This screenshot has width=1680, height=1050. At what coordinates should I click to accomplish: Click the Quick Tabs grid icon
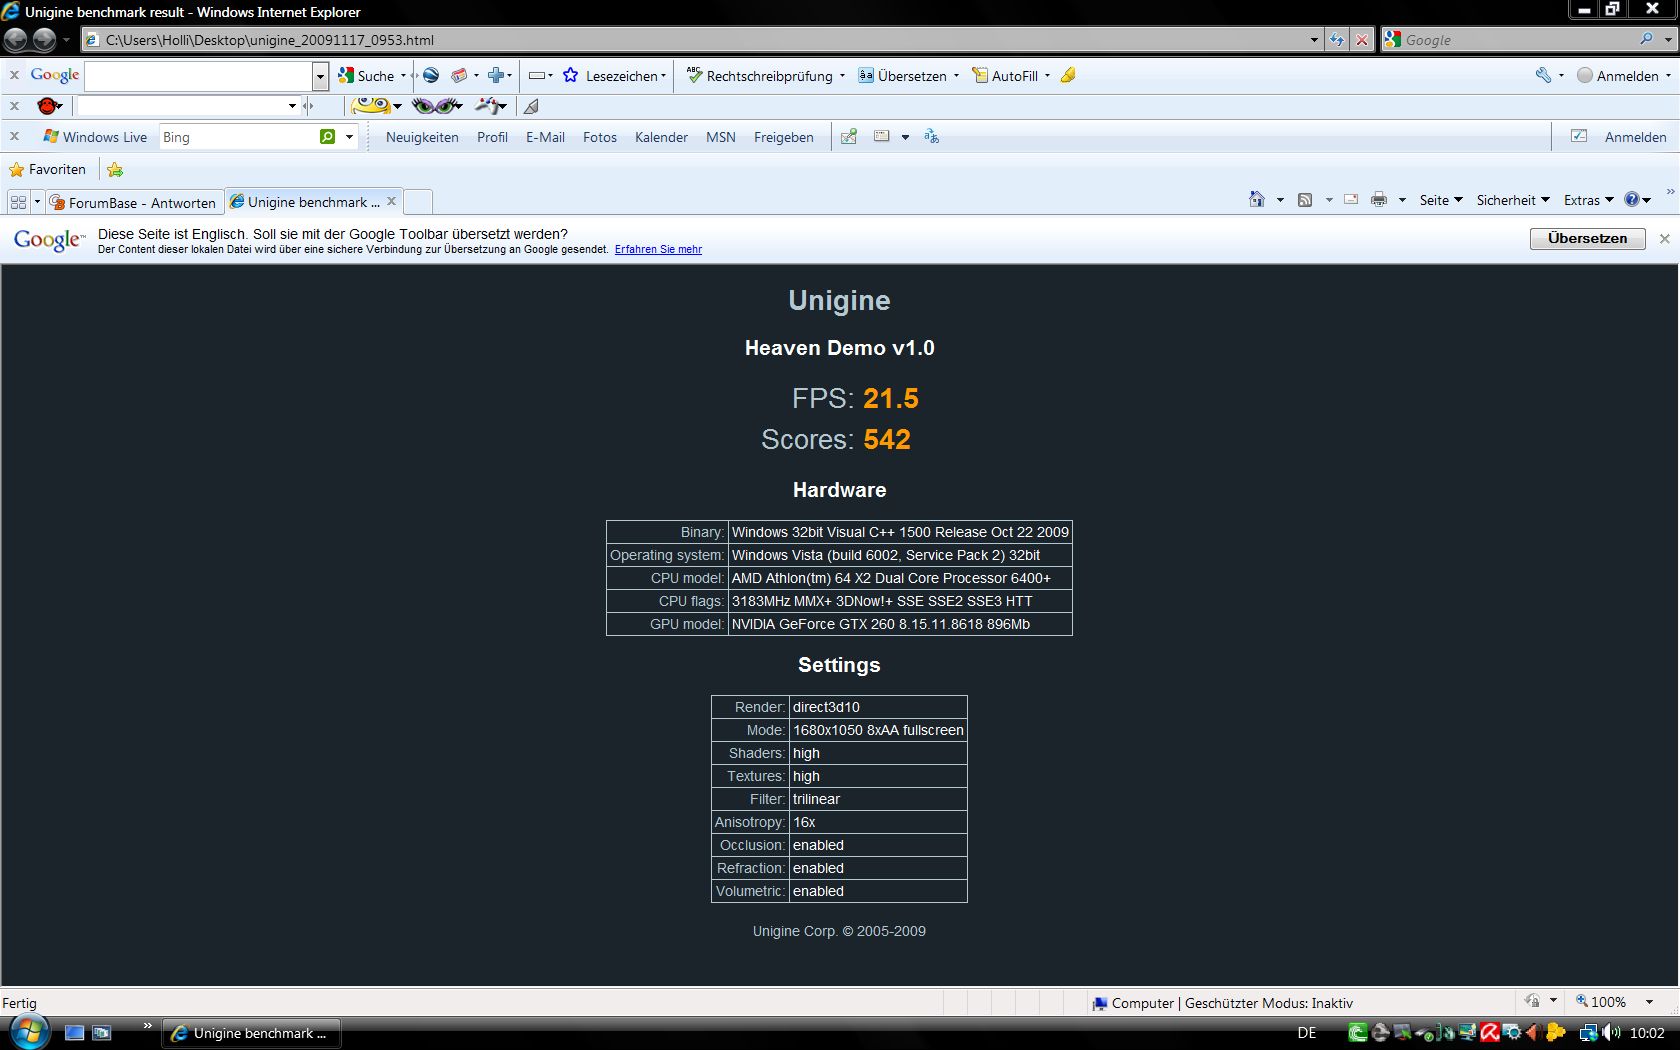(18, 202)
